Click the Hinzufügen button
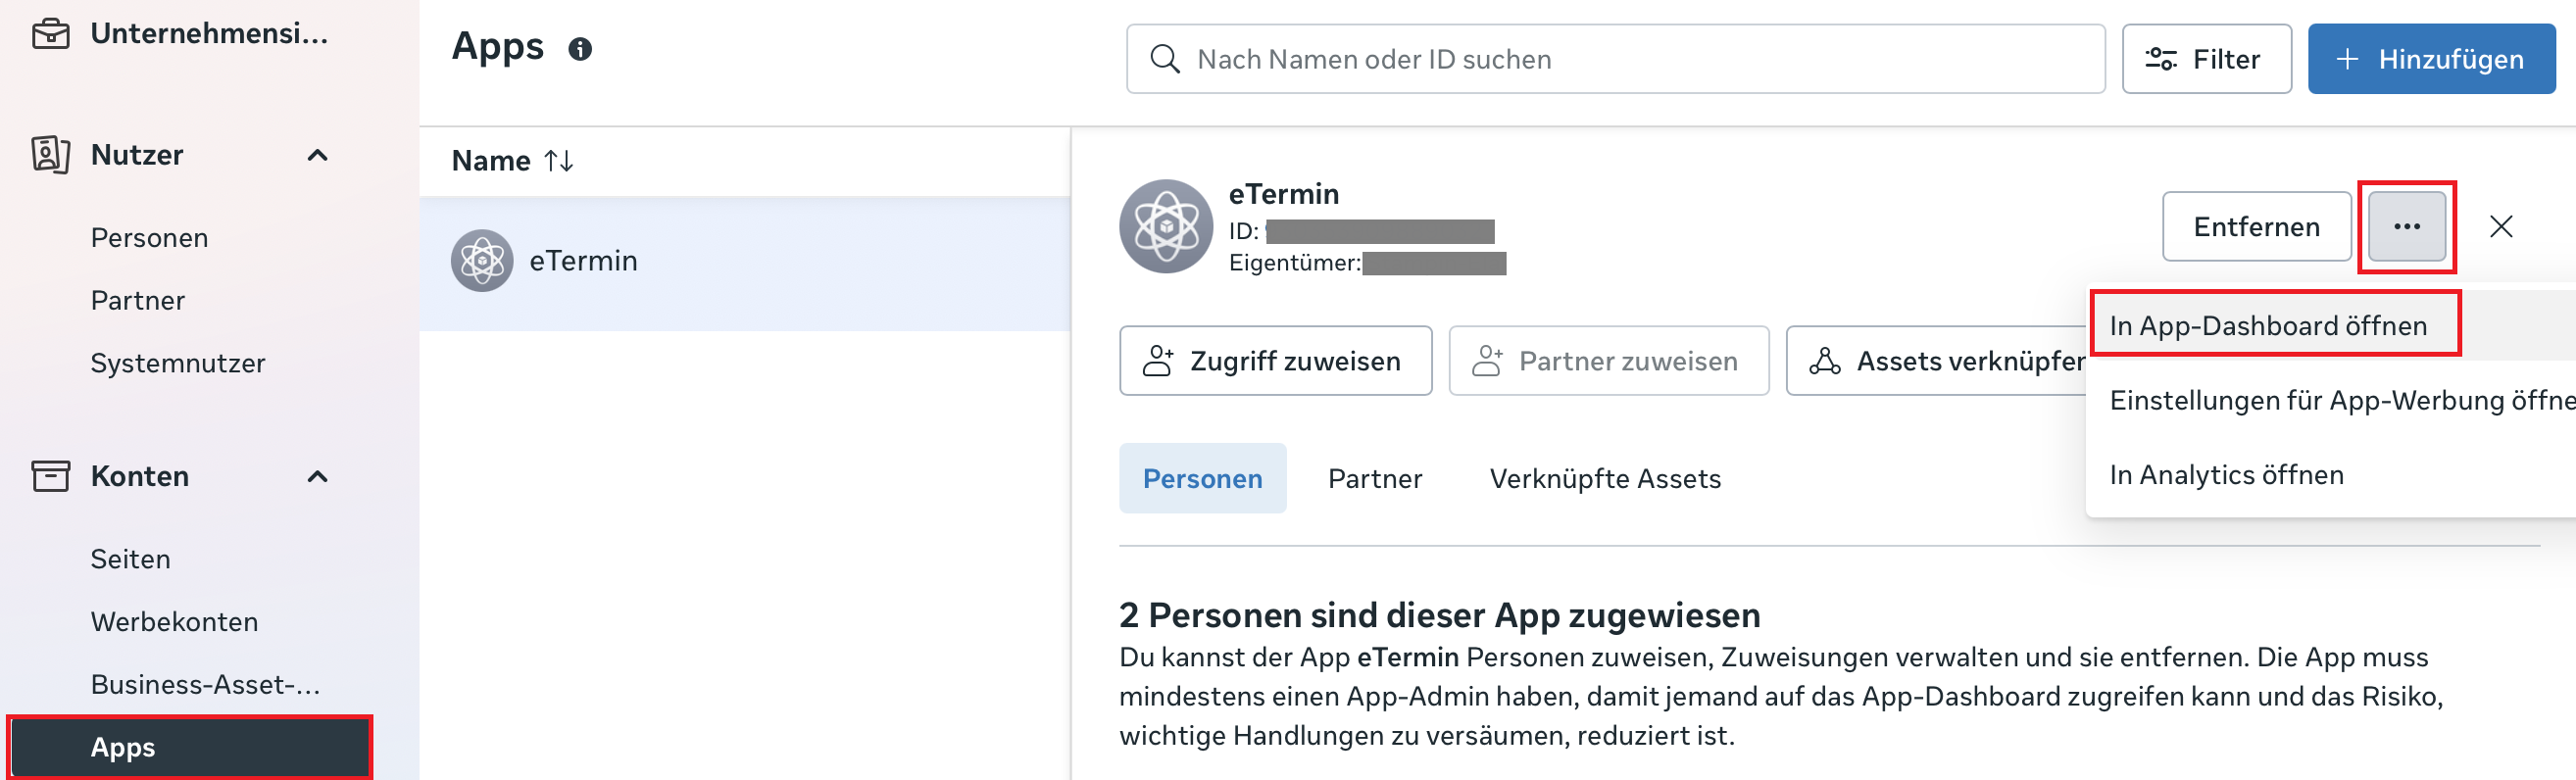 coord(2431,59)
